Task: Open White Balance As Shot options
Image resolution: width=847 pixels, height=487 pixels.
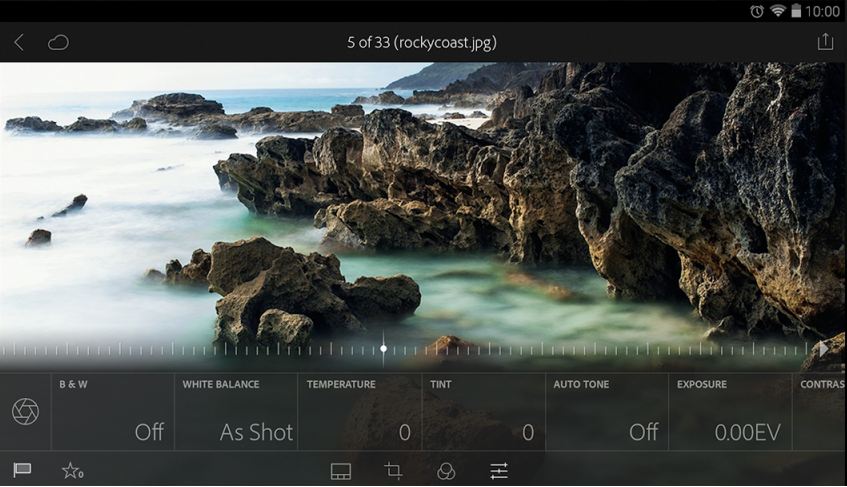Action: (236, 412)
